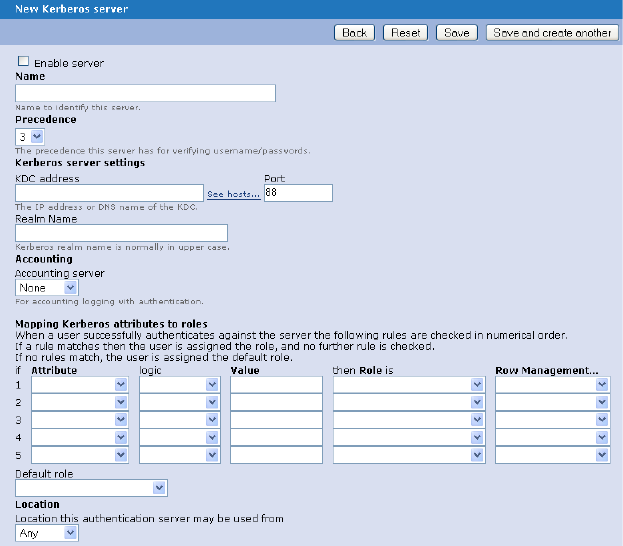The width and height of the screenshot is (623, 546).
Task: Open Row Management dropdown in rule 3
Action: click(x=553, y=420)
